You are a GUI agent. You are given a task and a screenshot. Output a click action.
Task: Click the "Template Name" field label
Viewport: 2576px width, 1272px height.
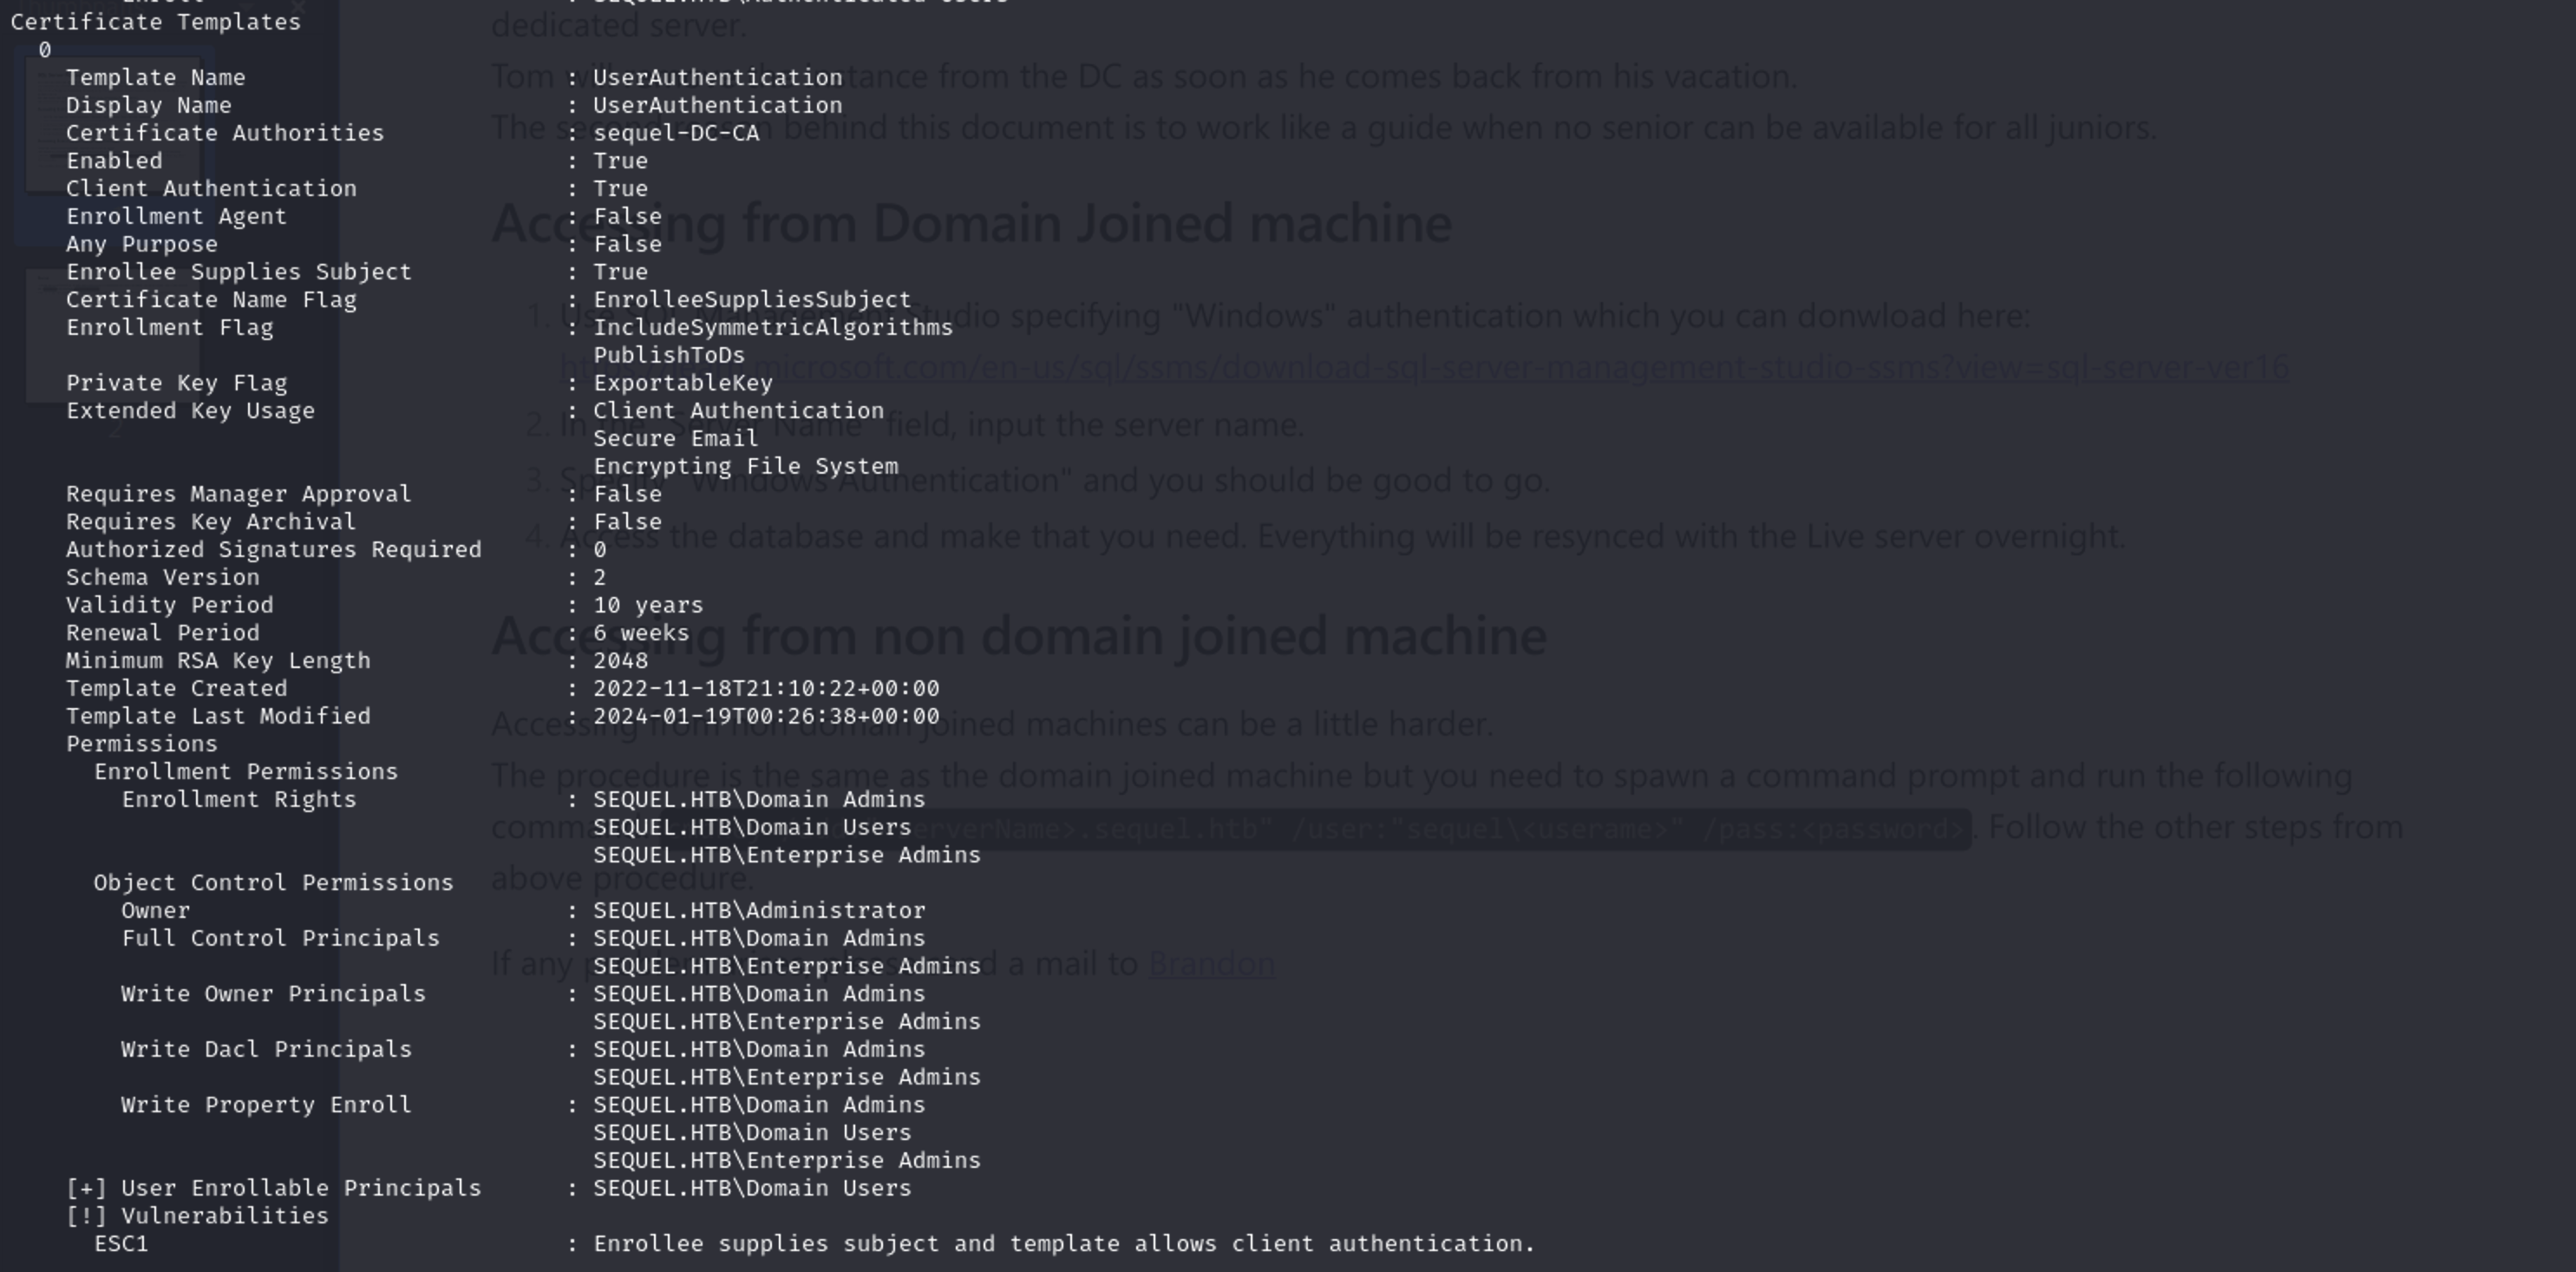(155, 77)
